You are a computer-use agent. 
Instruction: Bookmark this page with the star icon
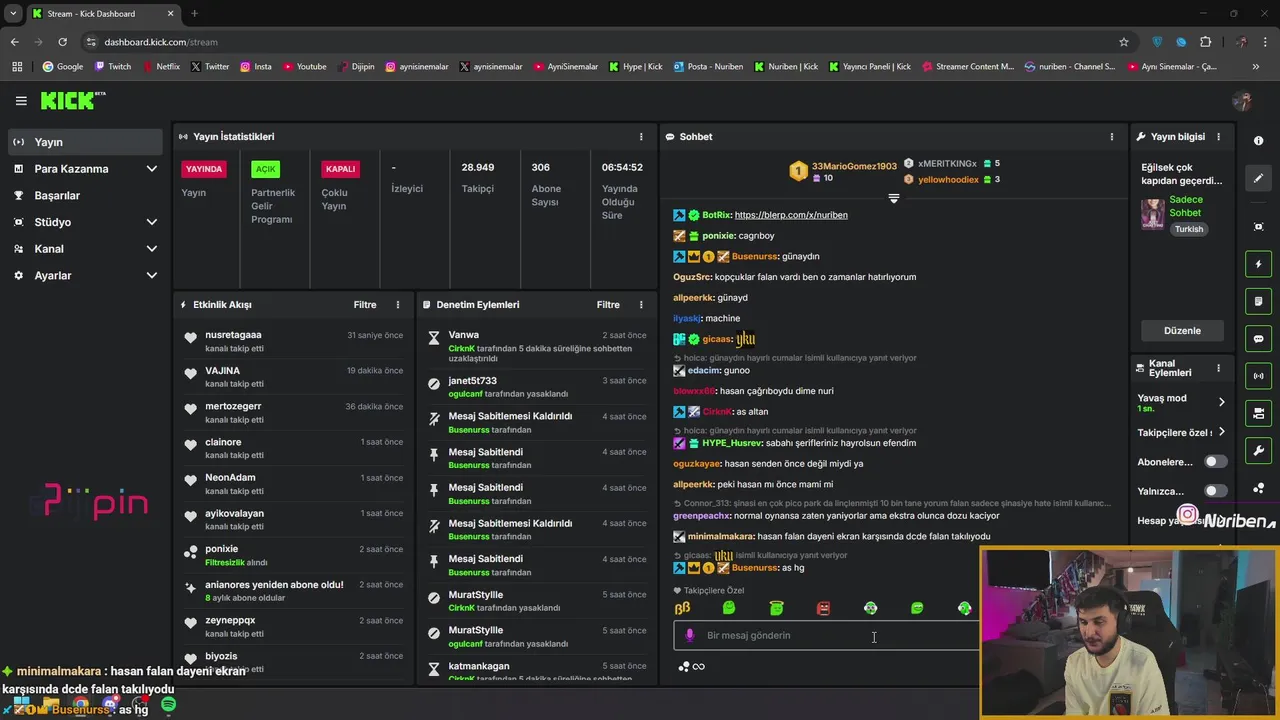1124,42
